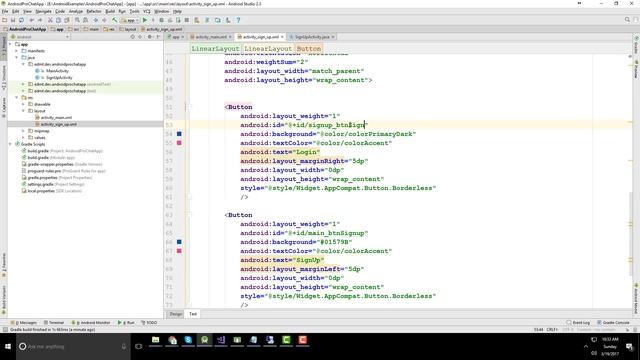This screenshot has height=360, width=640.
Task: Open the VCS menu
Action: pos(147,11)
